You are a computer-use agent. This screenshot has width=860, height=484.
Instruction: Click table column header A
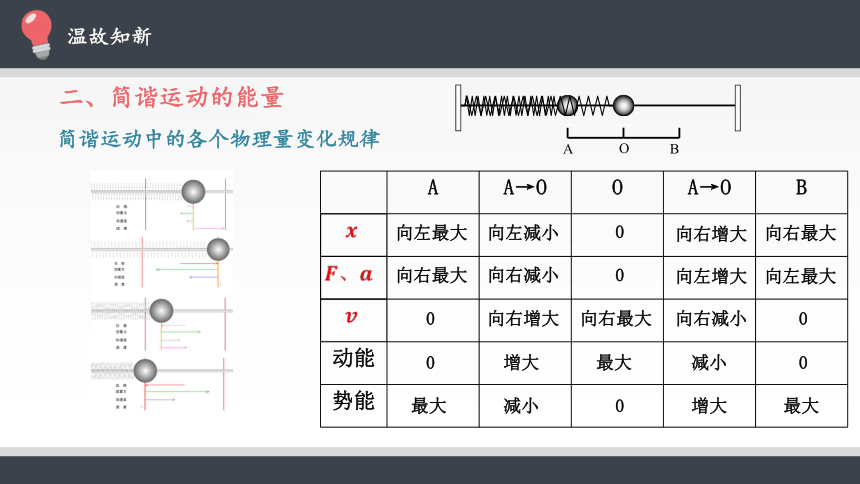pyautogui.click(x=433, y=188)
